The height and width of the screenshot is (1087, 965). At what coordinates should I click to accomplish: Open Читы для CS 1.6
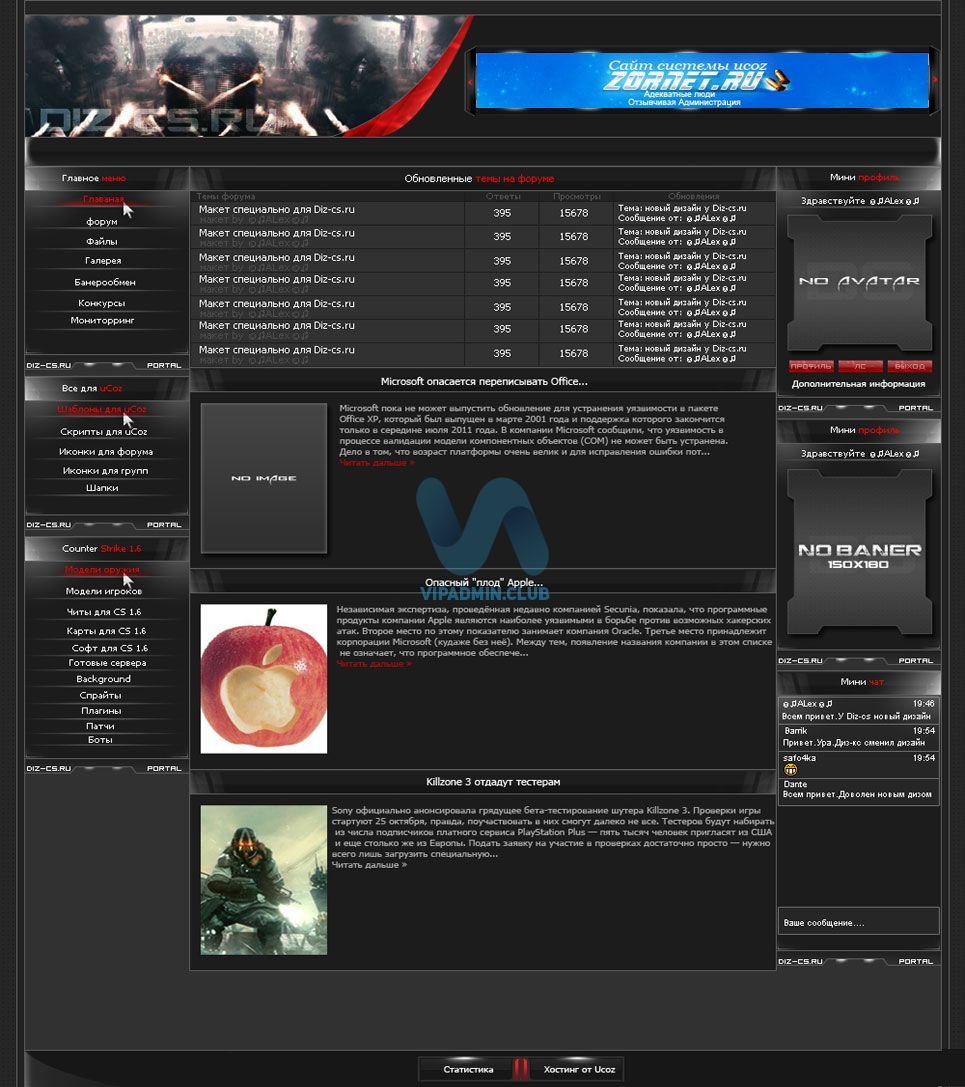[104, 612]
